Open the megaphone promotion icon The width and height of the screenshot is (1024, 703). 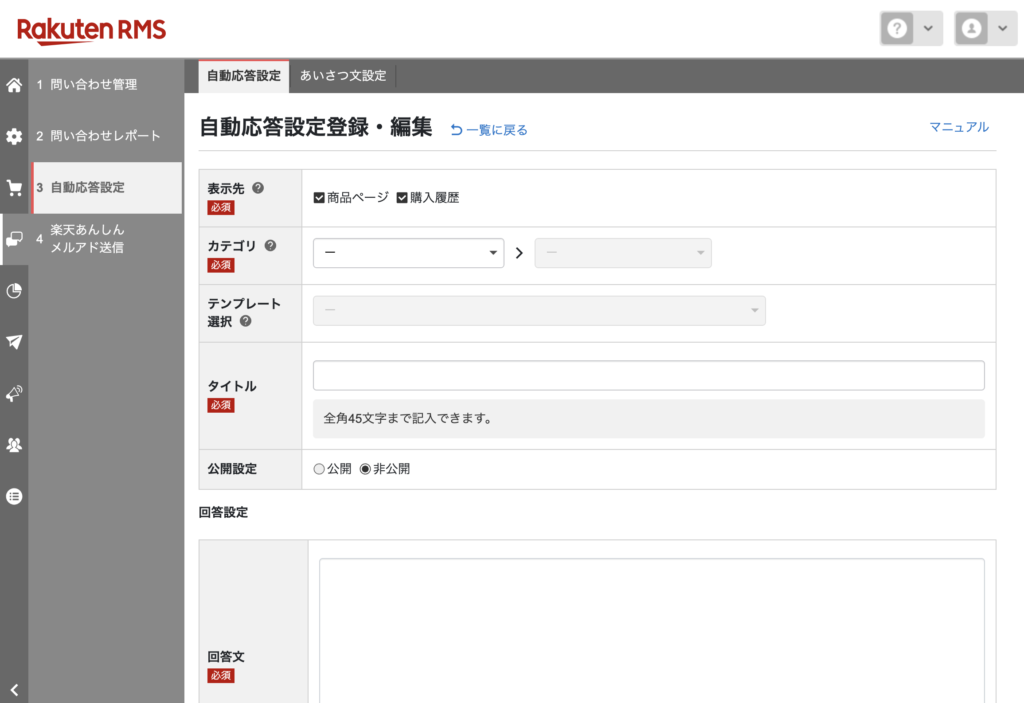14,393
